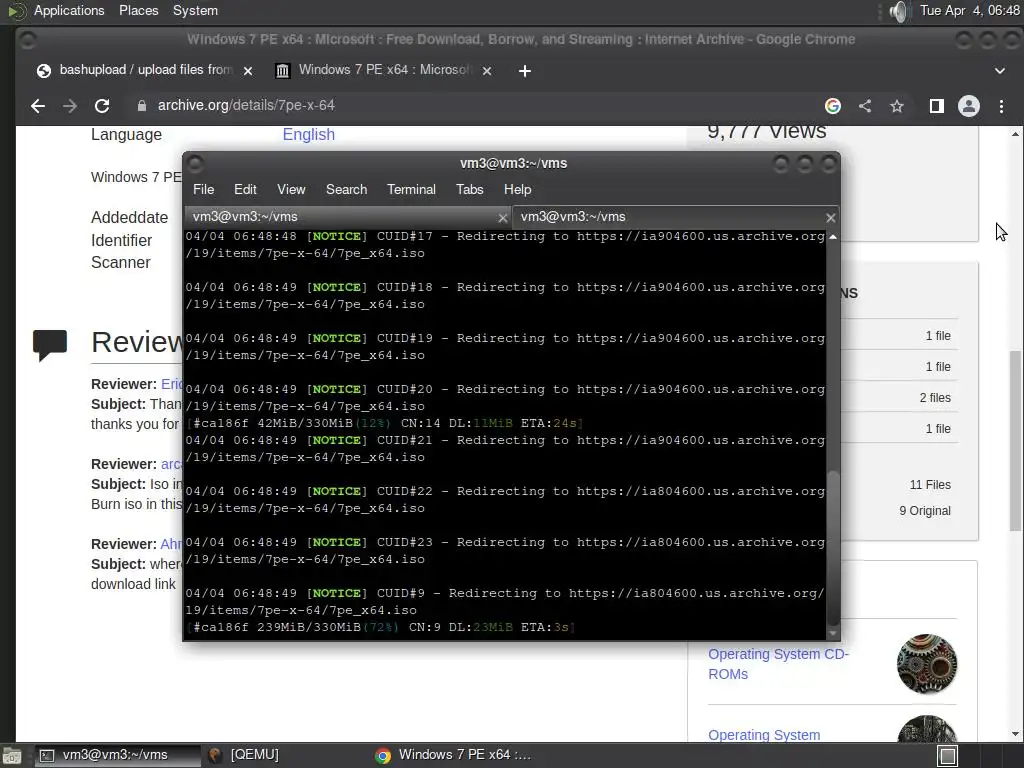This screenshot has width=1024, height=768.
Task: Open Chrome profile avatar
Action: coord(968,106)
